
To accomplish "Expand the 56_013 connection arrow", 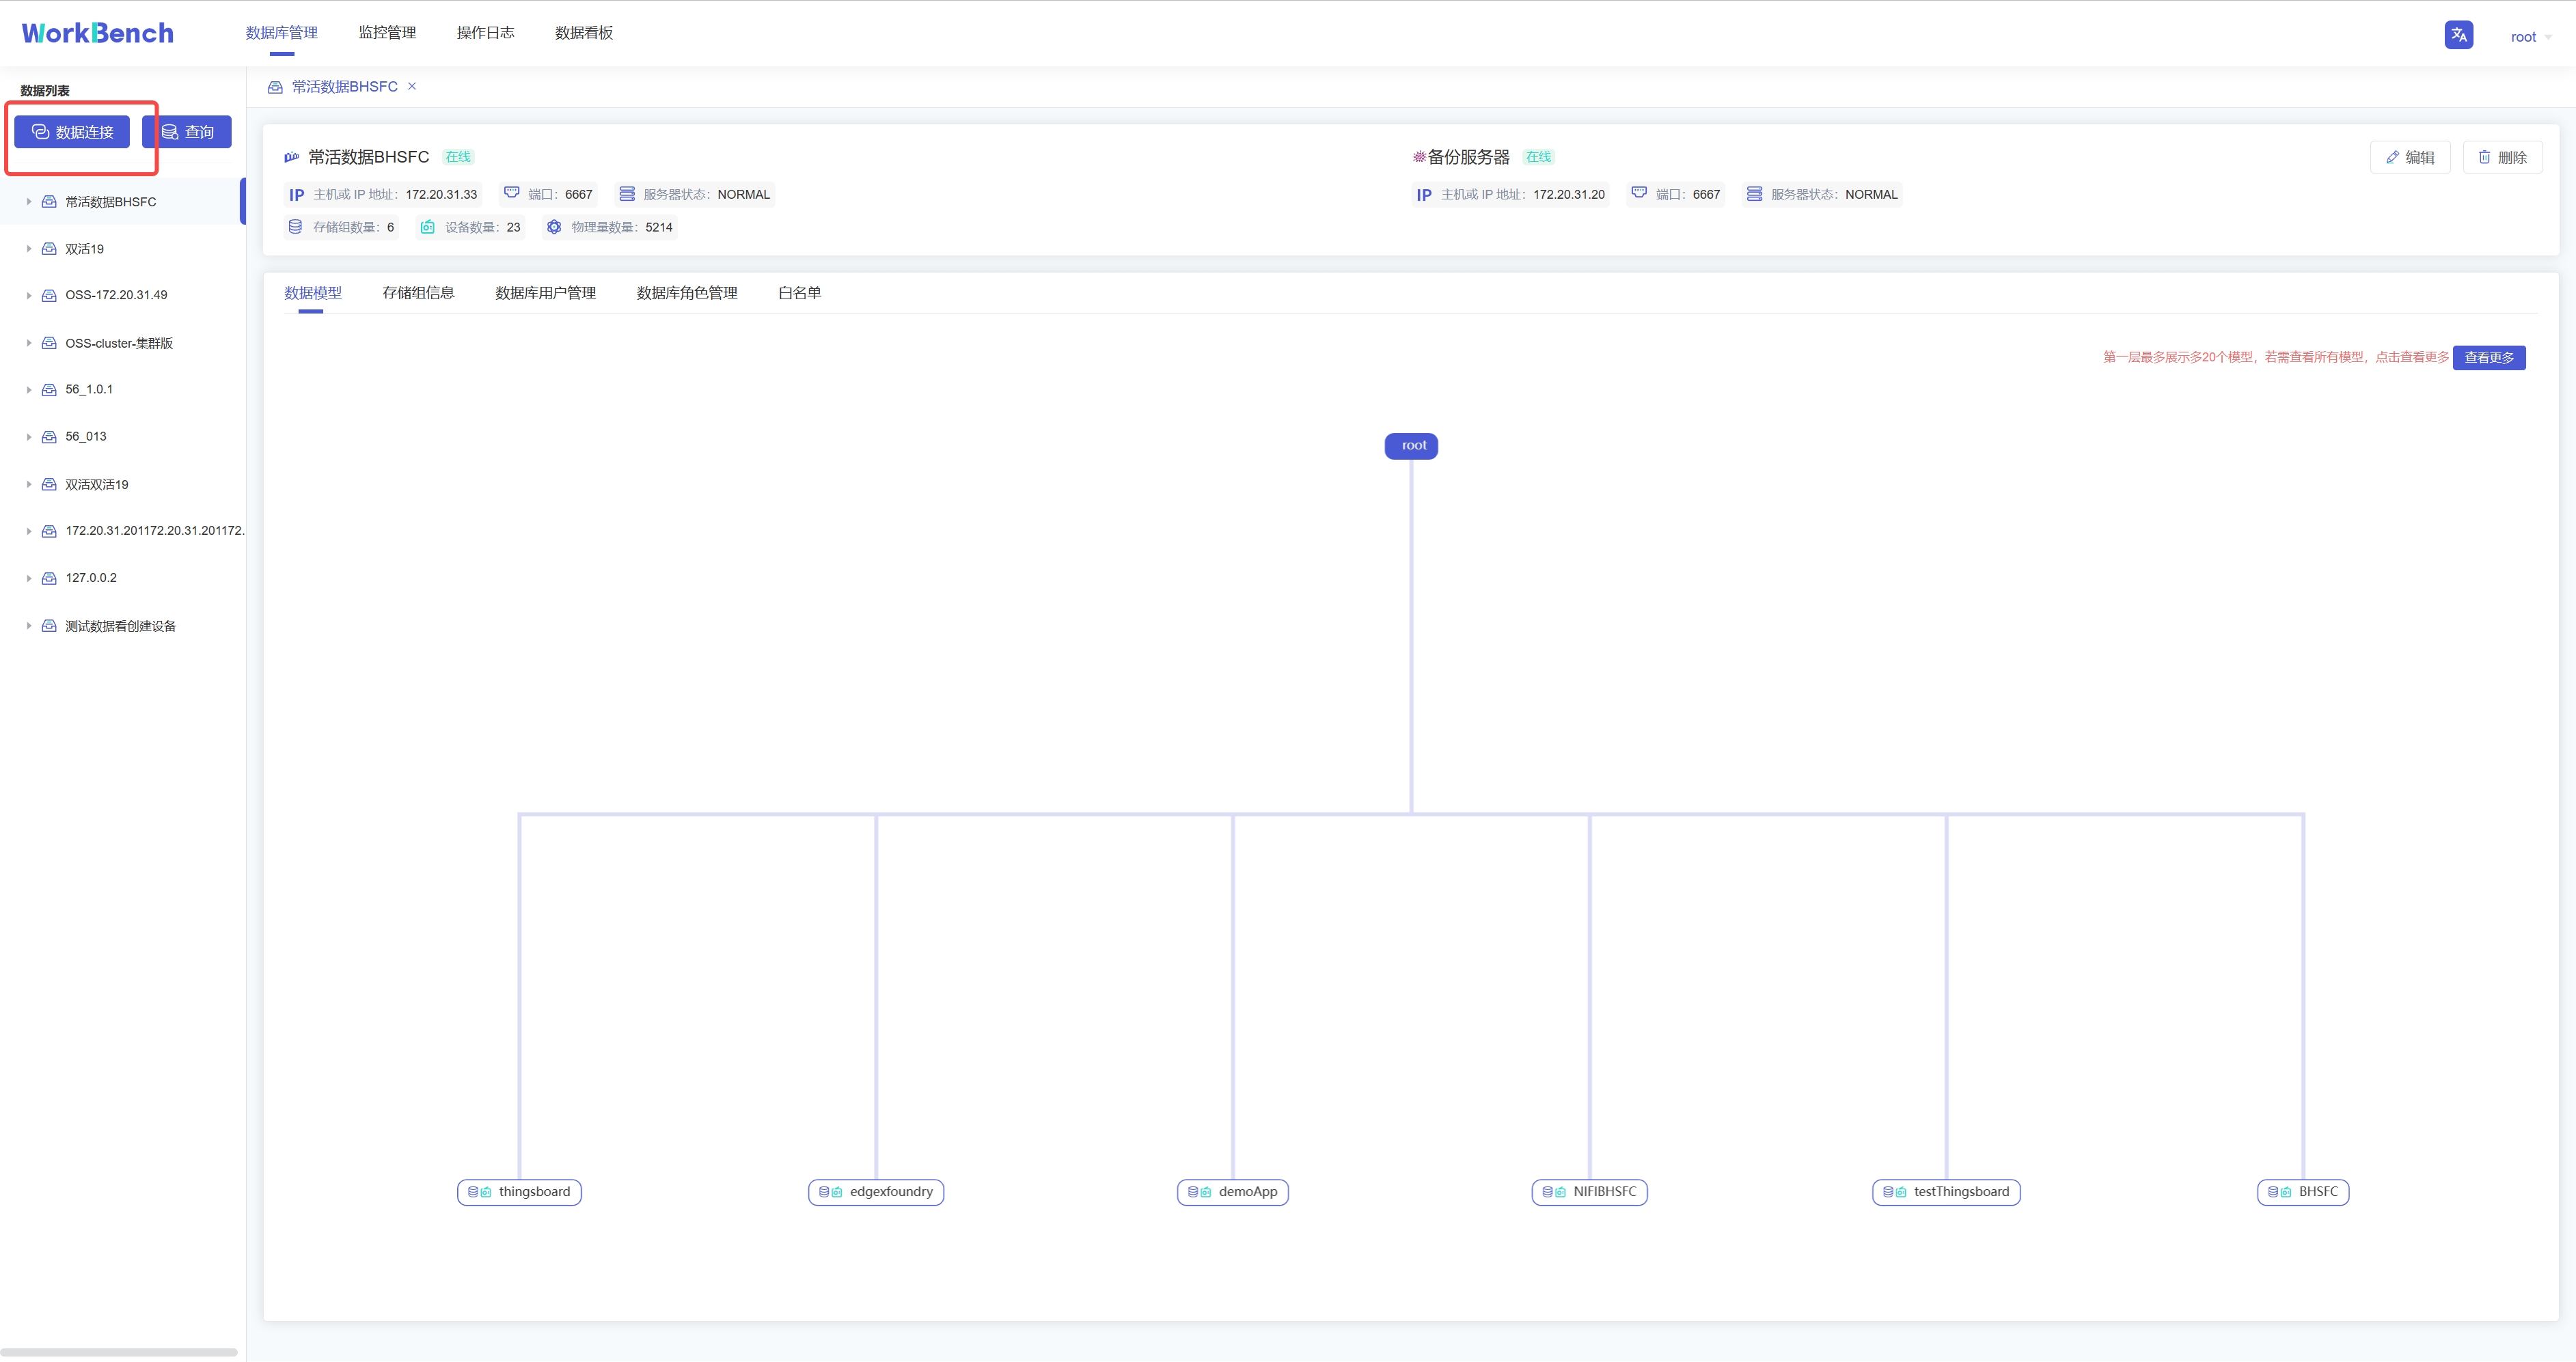I will point(29,437).
